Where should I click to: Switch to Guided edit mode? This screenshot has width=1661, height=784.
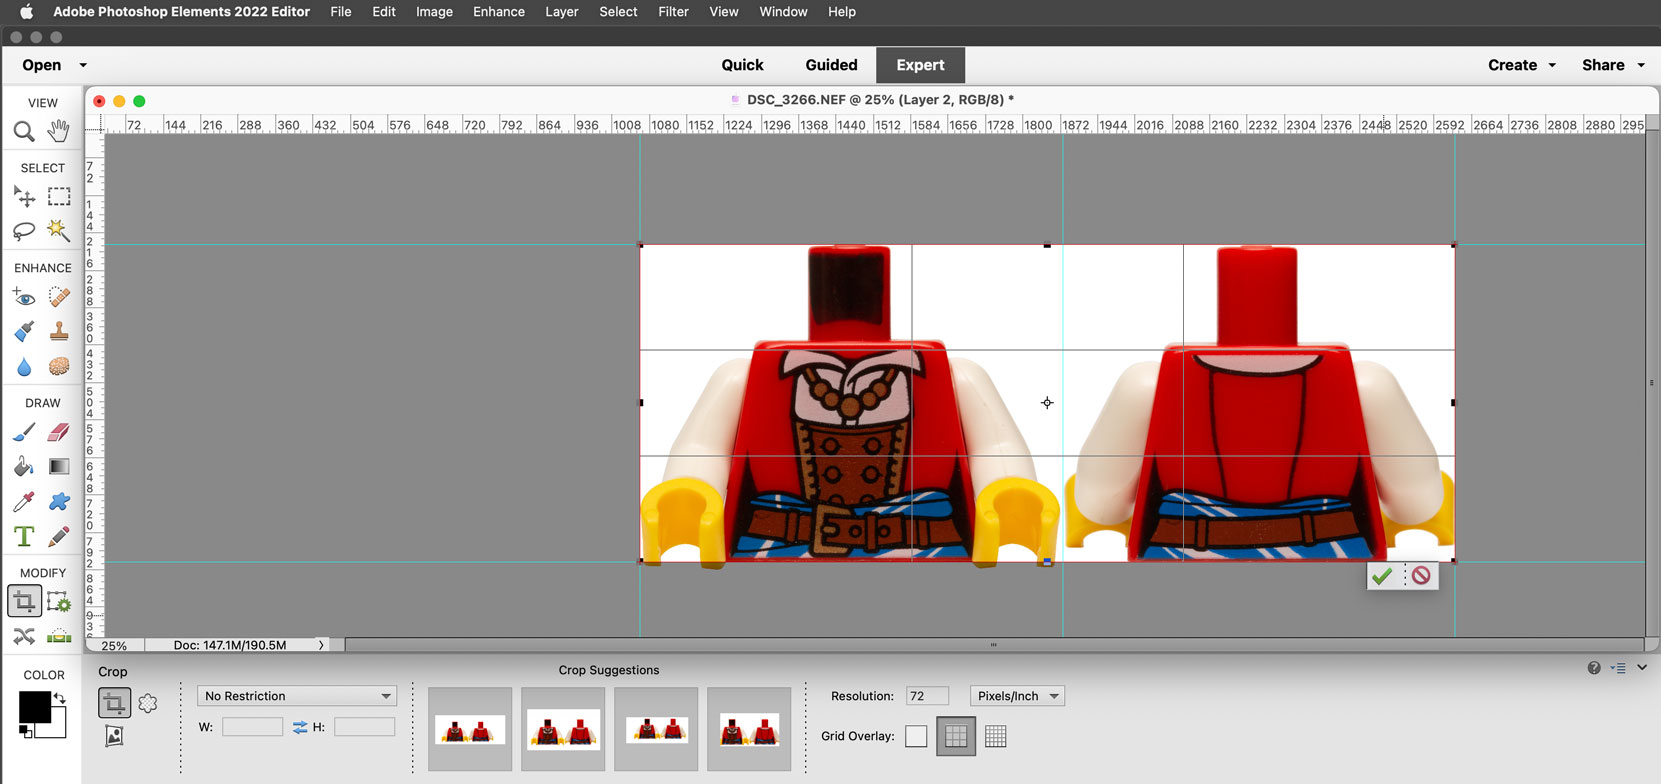pyautogui.click(x=831, y=65)
